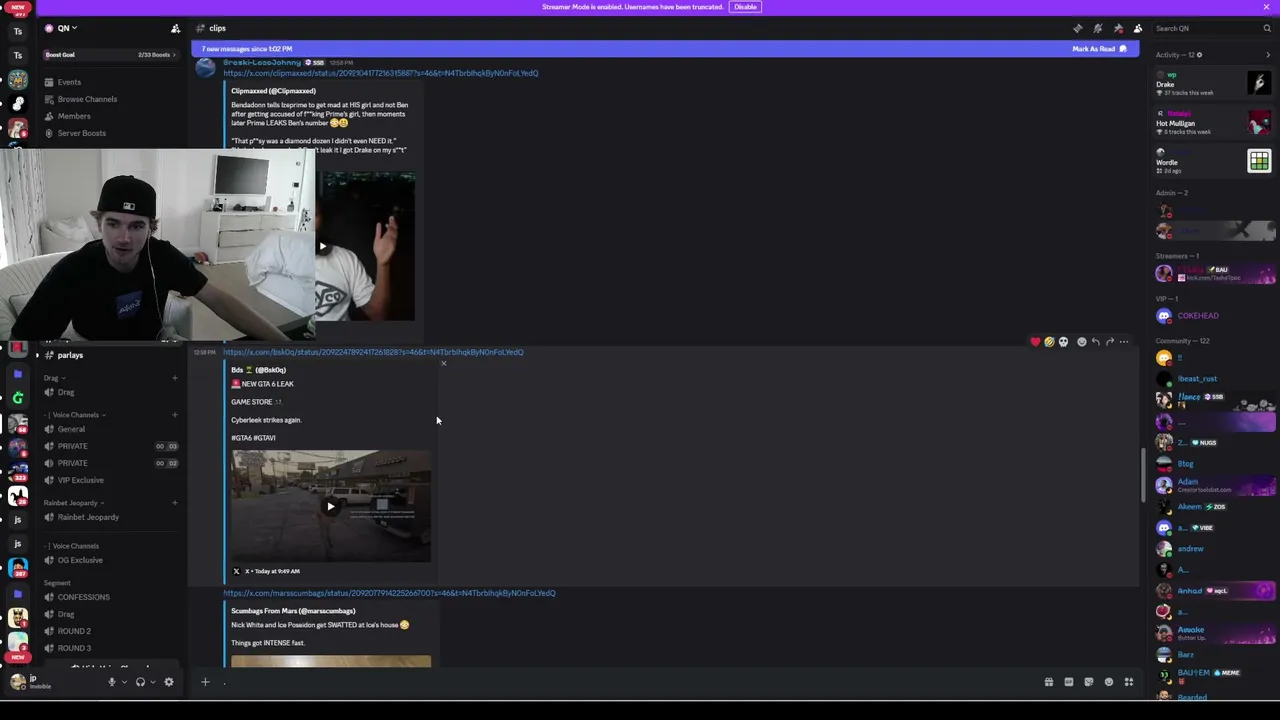
Task: Open the x.com/marsscumbags status link
Action: (389, 593)
